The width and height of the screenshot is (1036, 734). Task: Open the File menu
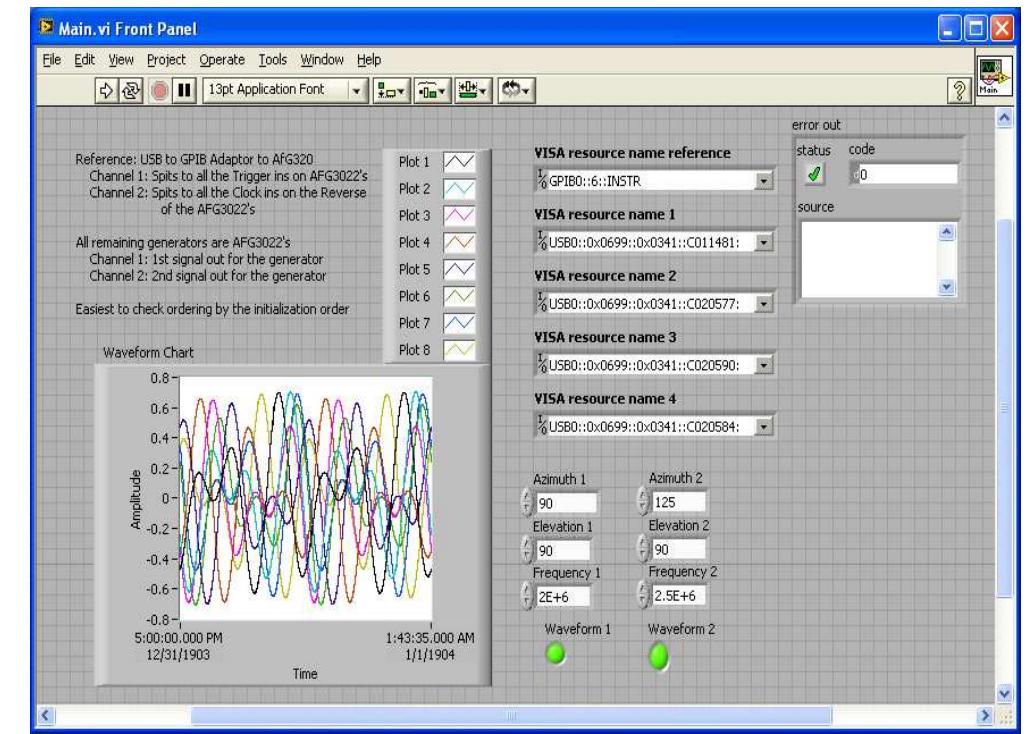click(52, 59)
